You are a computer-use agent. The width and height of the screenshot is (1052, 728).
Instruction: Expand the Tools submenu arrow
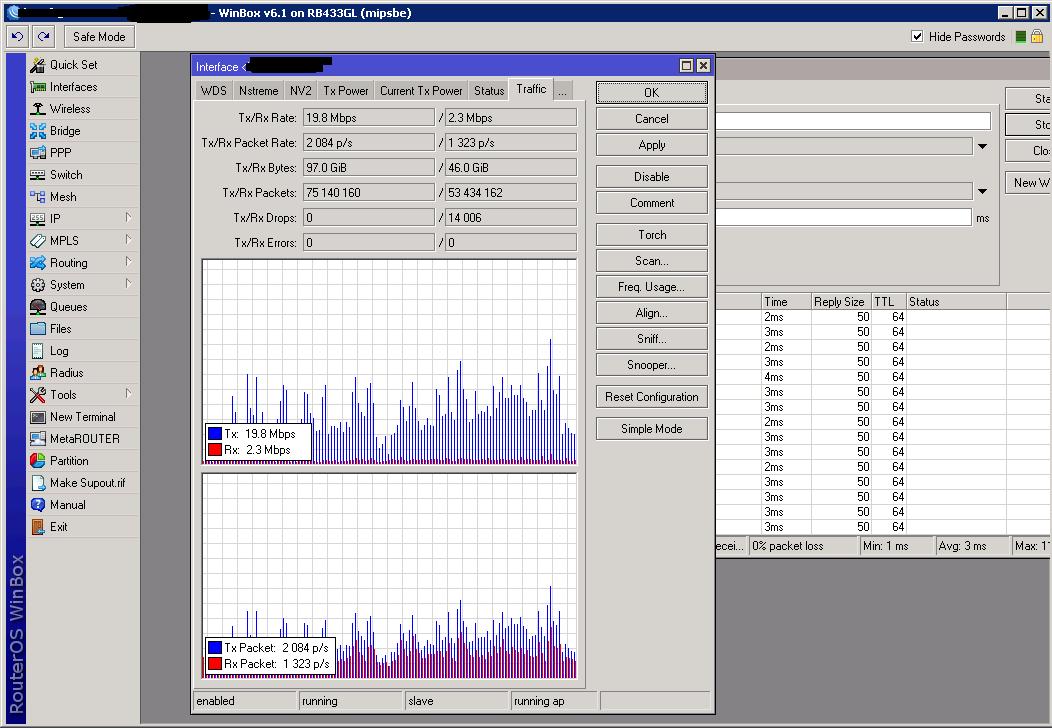tap(128, 394)
